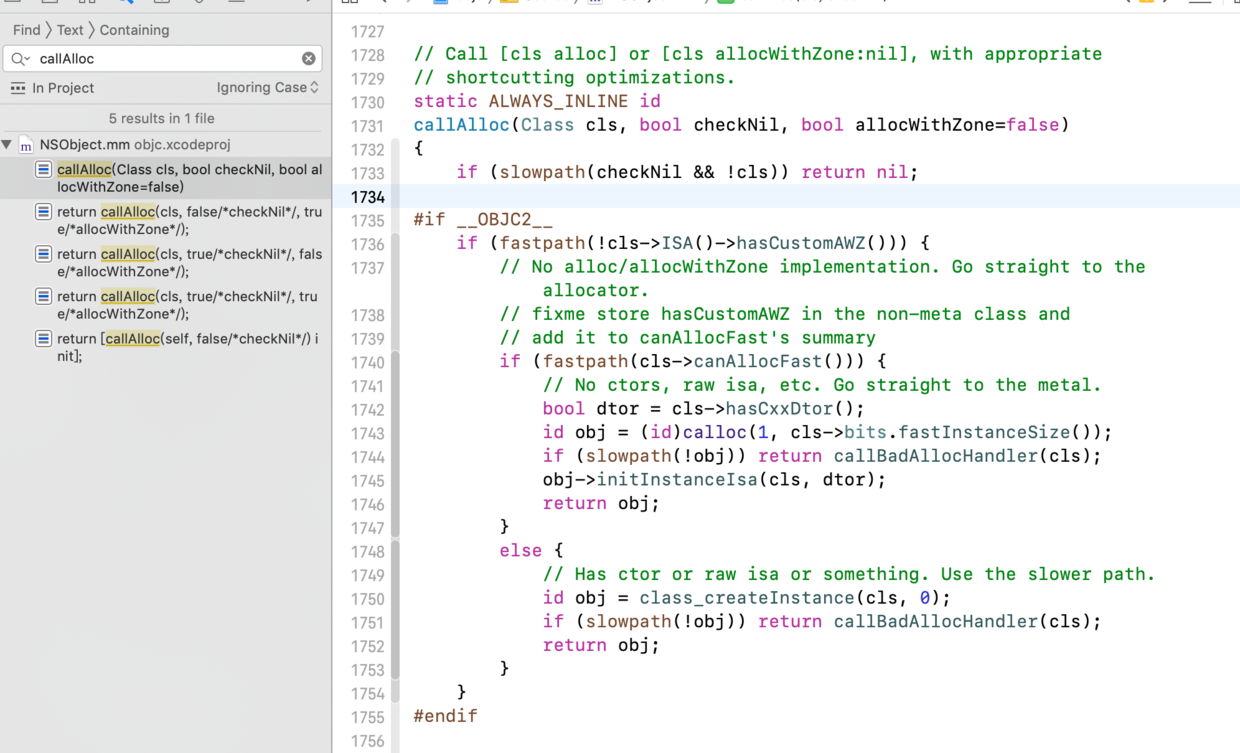The width and height of the screenshot is (1240, 753).
Task: Click fastInstanceSize in the calloc line
Action: pos(984,432)
